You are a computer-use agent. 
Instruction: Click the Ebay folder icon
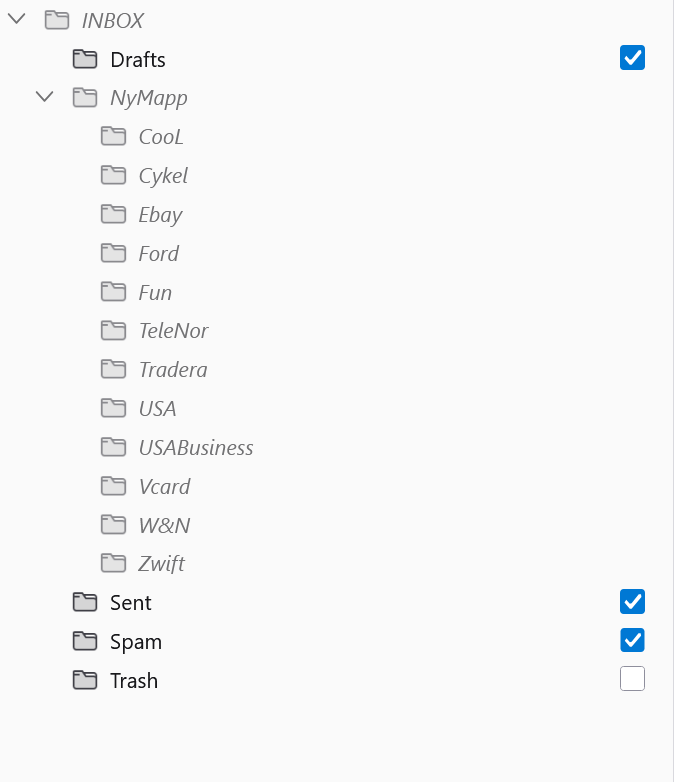tap(113, 214)
